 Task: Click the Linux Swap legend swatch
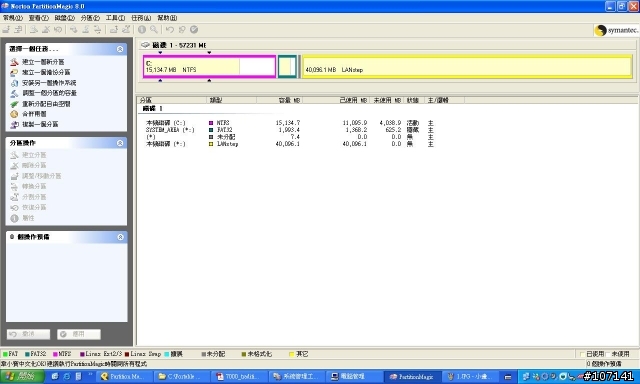[127, 354]
